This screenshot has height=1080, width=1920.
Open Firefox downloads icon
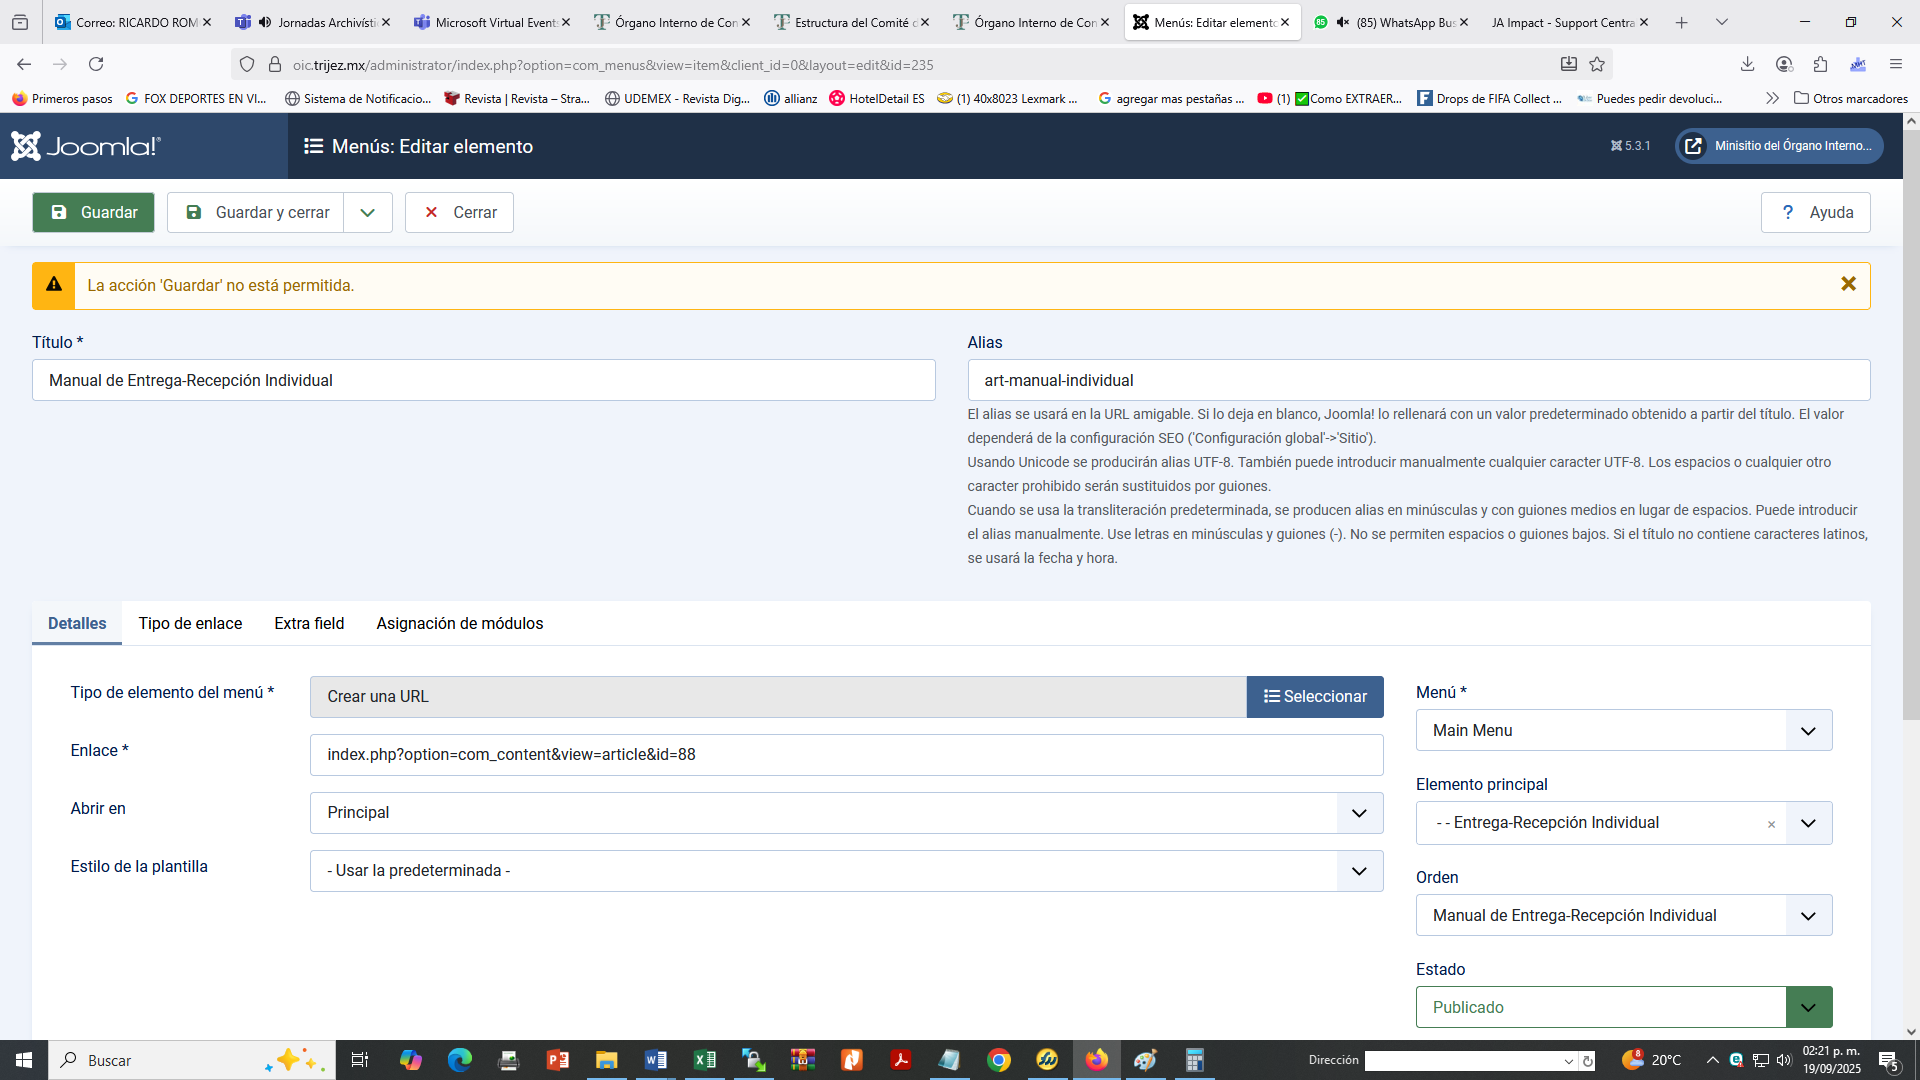click(1747, 65)
